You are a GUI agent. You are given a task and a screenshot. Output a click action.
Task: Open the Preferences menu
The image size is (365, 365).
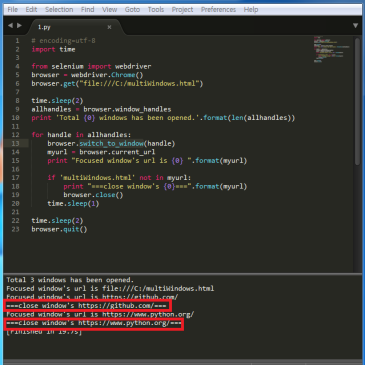click(x=218, y=10)
